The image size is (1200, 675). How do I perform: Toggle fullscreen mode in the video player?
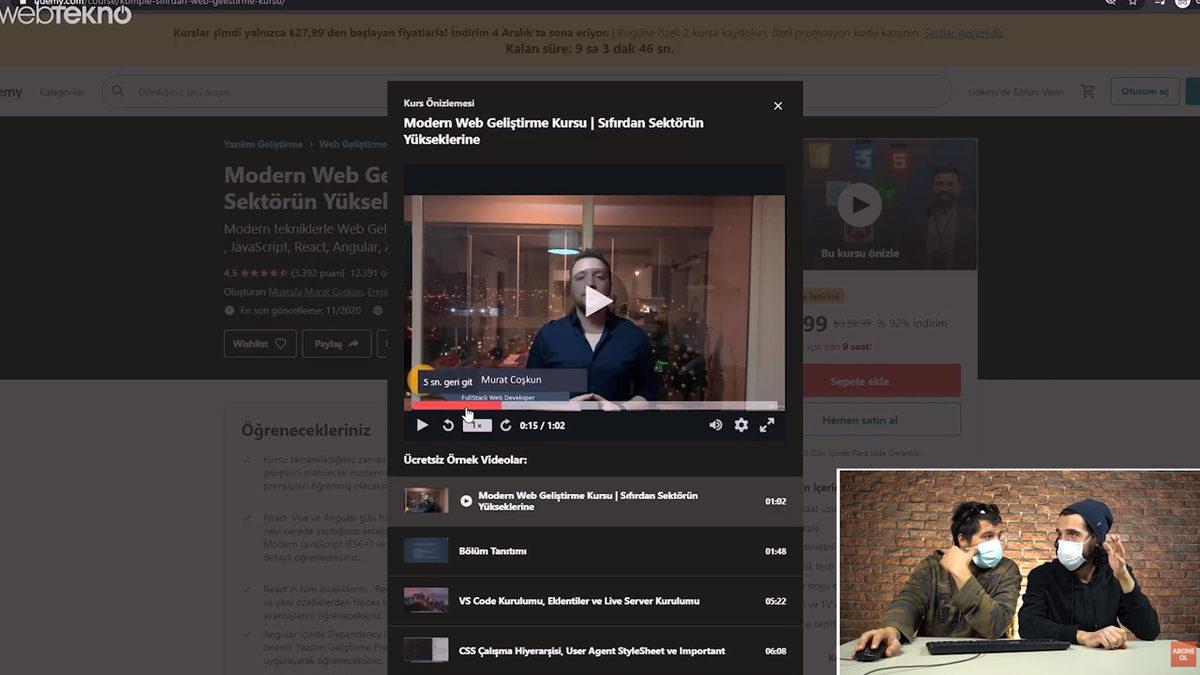pos(767,425)
